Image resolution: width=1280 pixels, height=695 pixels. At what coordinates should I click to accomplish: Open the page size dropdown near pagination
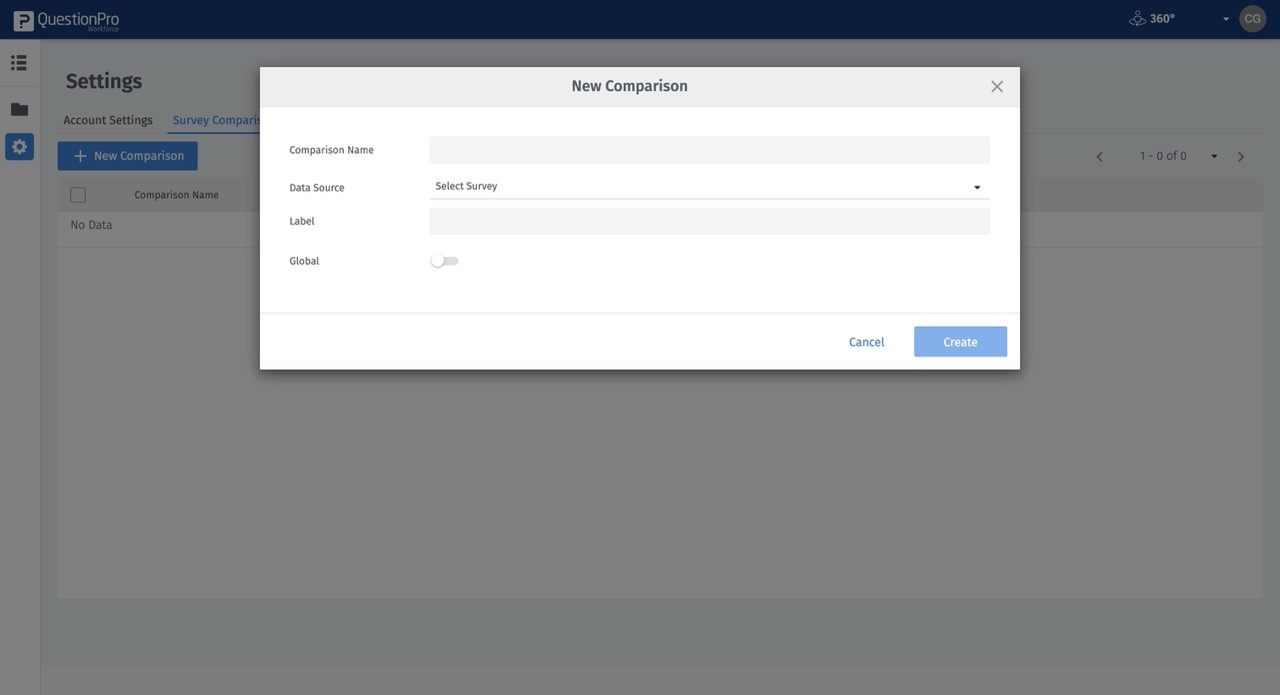pos(1213,156)
